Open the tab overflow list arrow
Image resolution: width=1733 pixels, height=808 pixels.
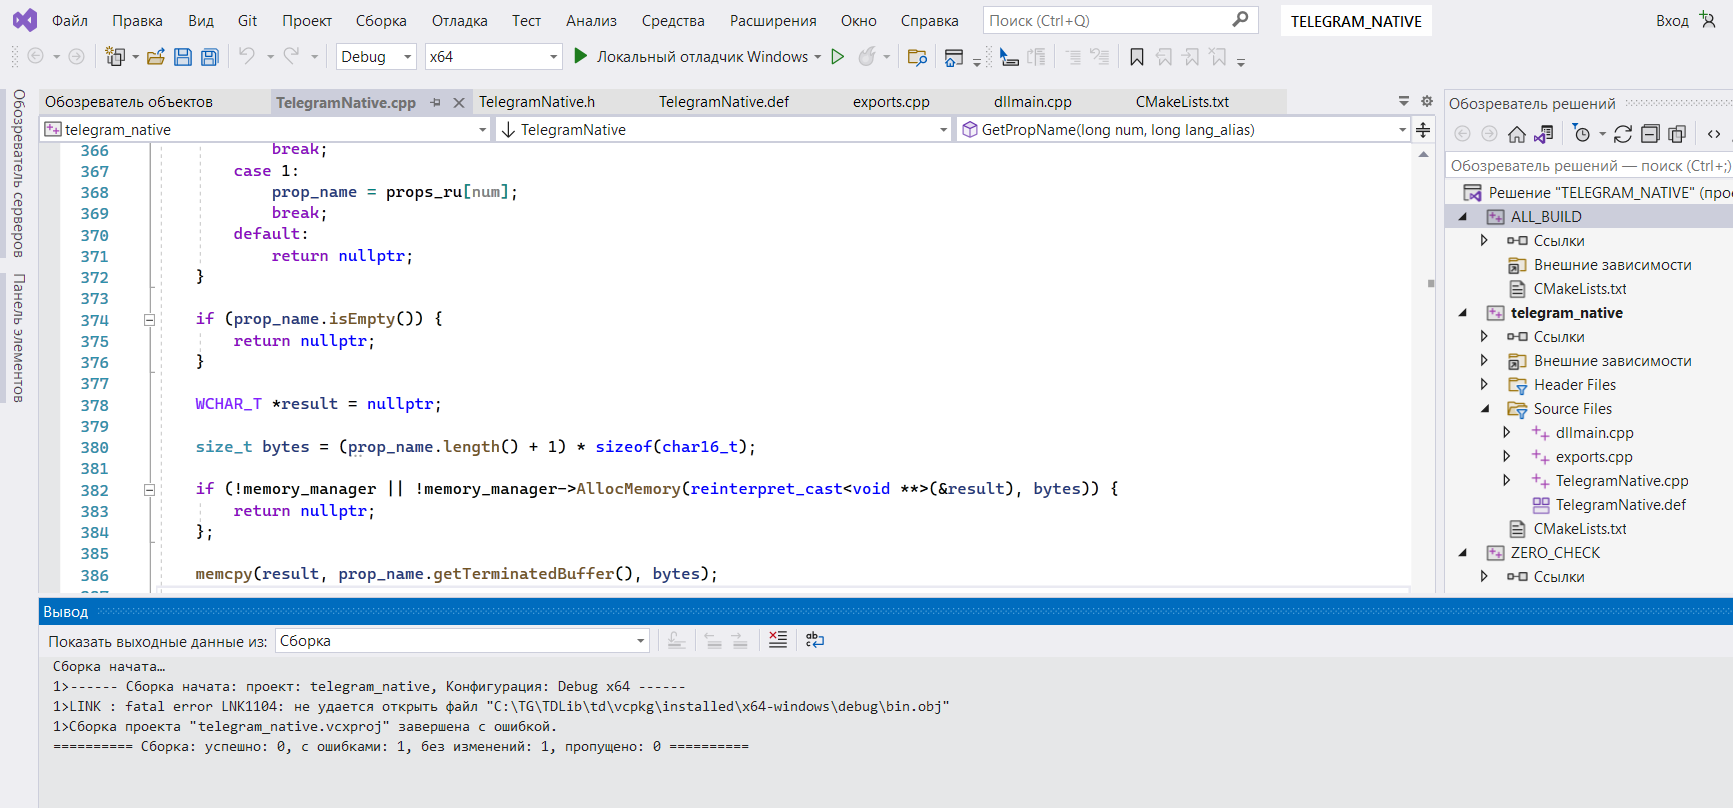coord(1404,101)
